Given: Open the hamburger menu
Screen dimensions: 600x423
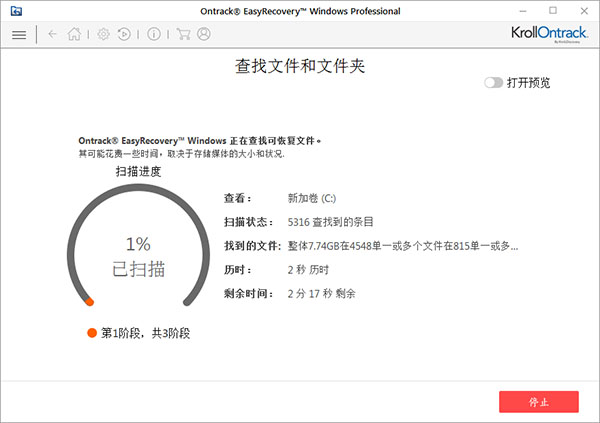Looking at the screenshot, I should pos(18,34).
